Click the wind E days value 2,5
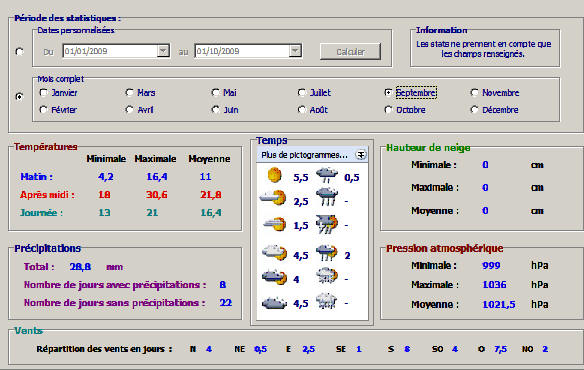Viewport: 584px width, 370px height. pos(308,349)
